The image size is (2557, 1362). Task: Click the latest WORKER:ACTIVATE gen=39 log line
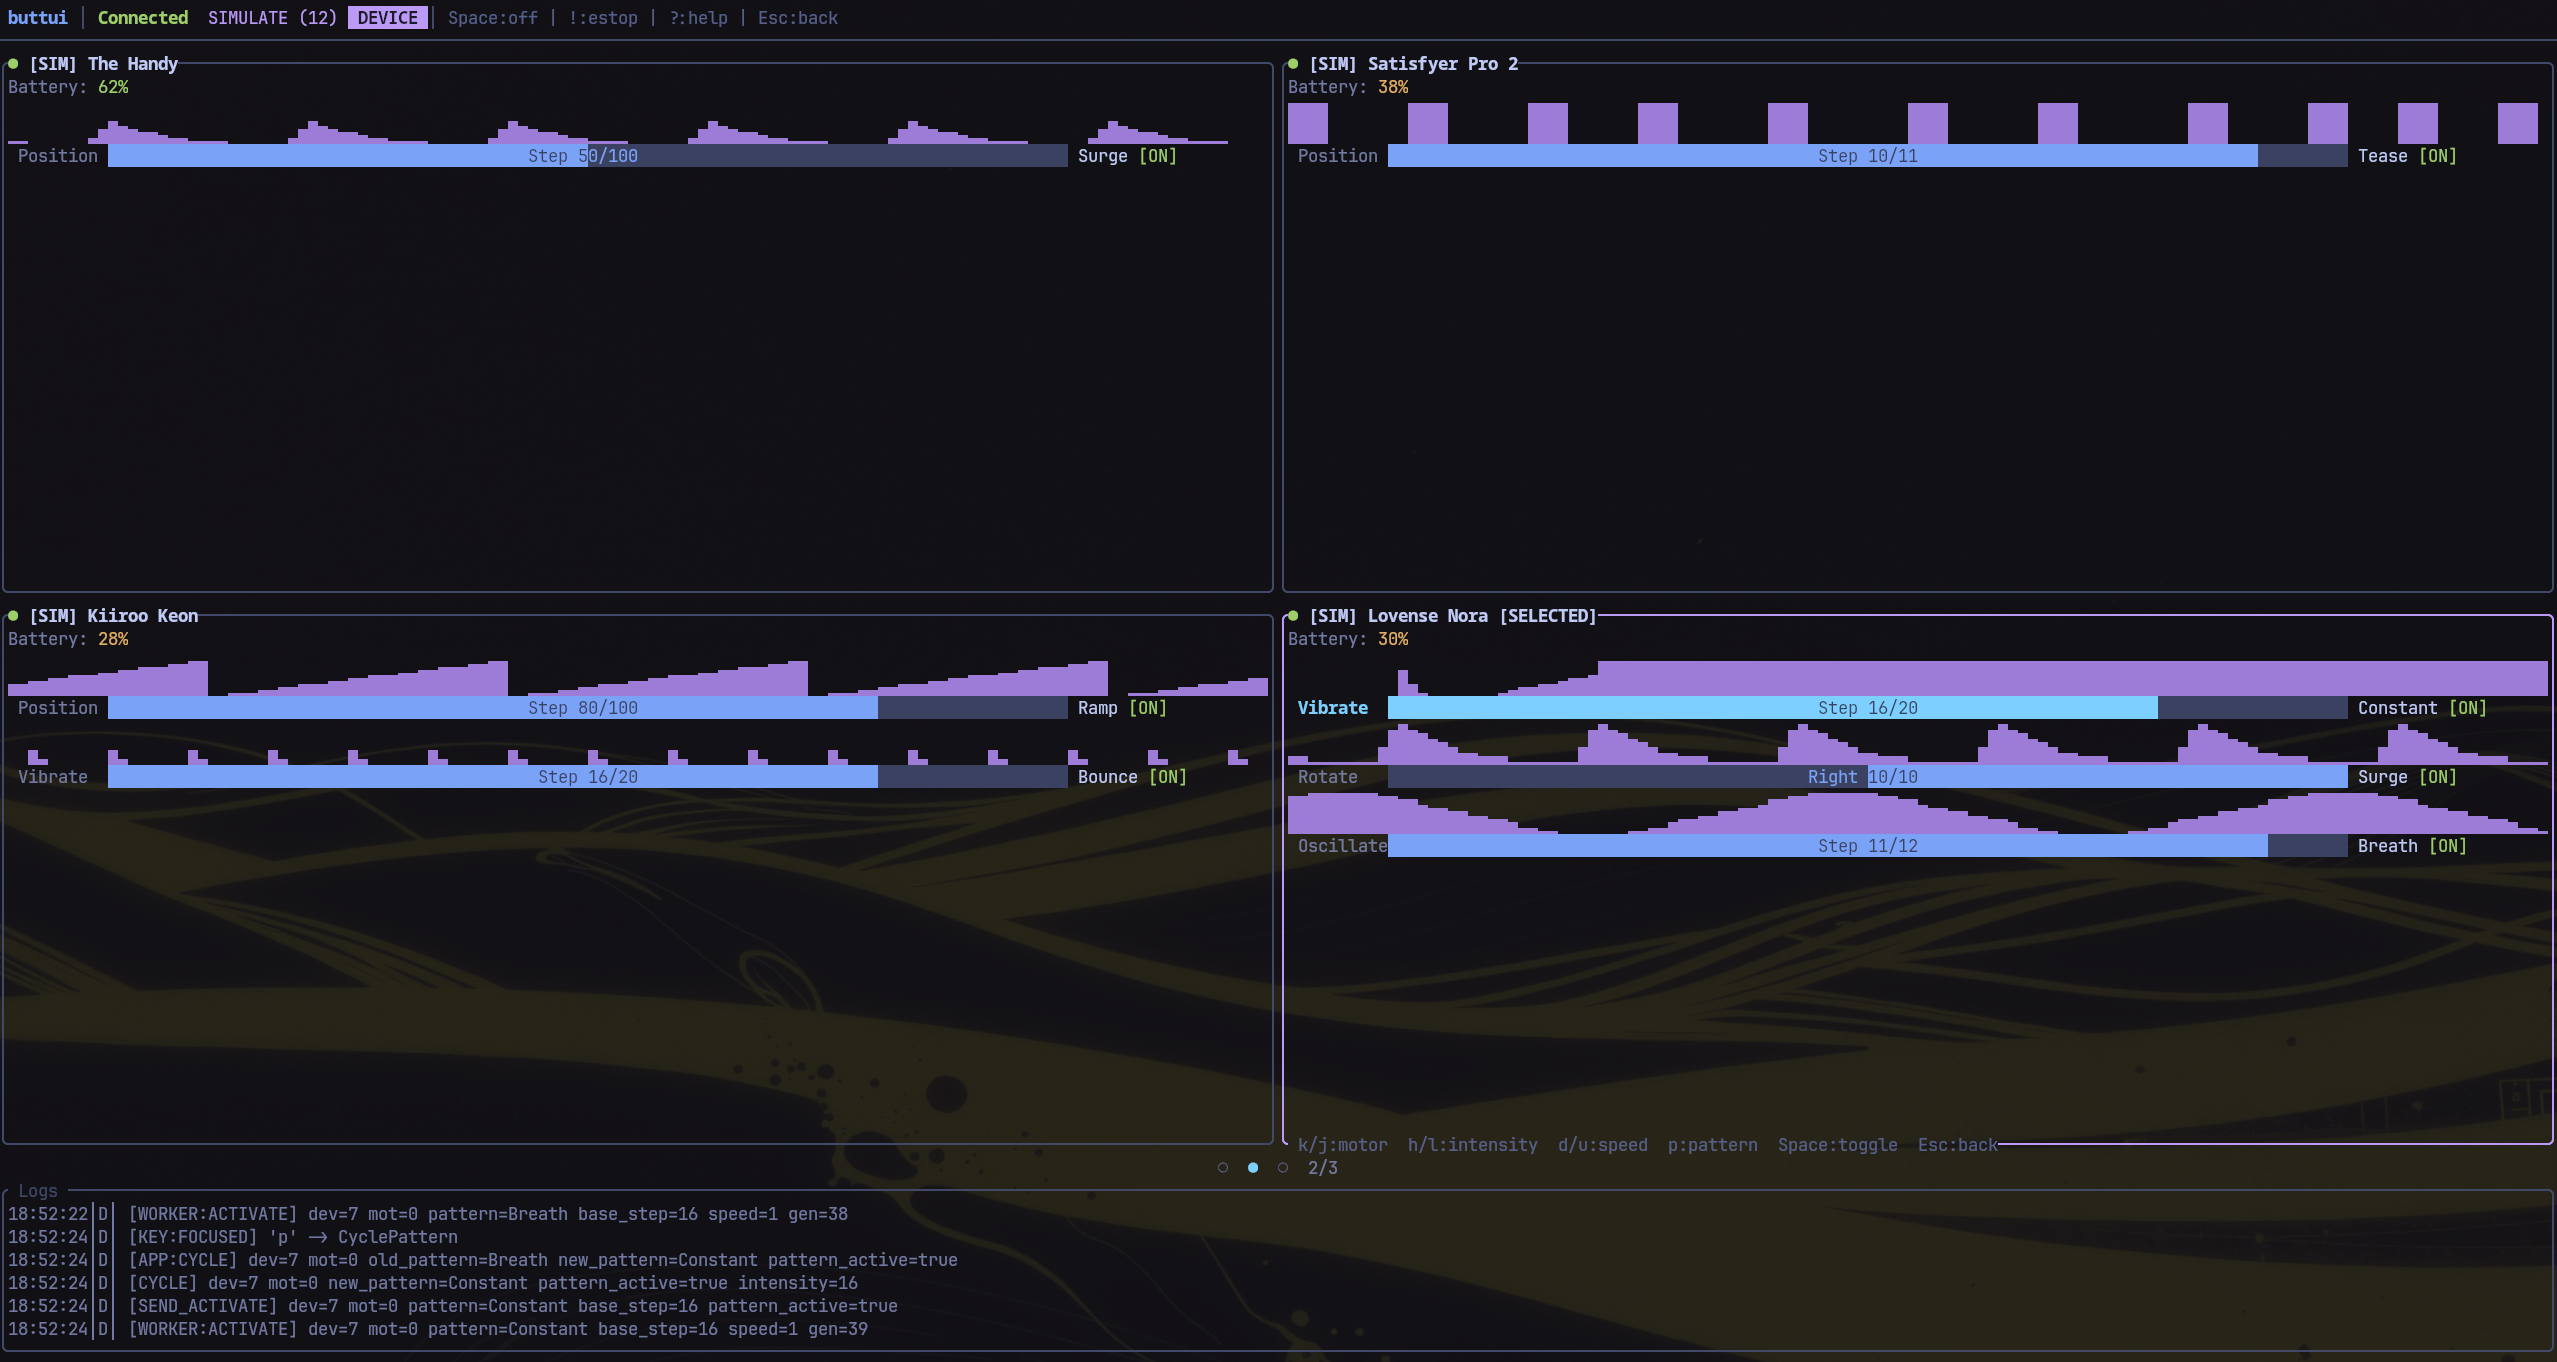(497, 1329)
